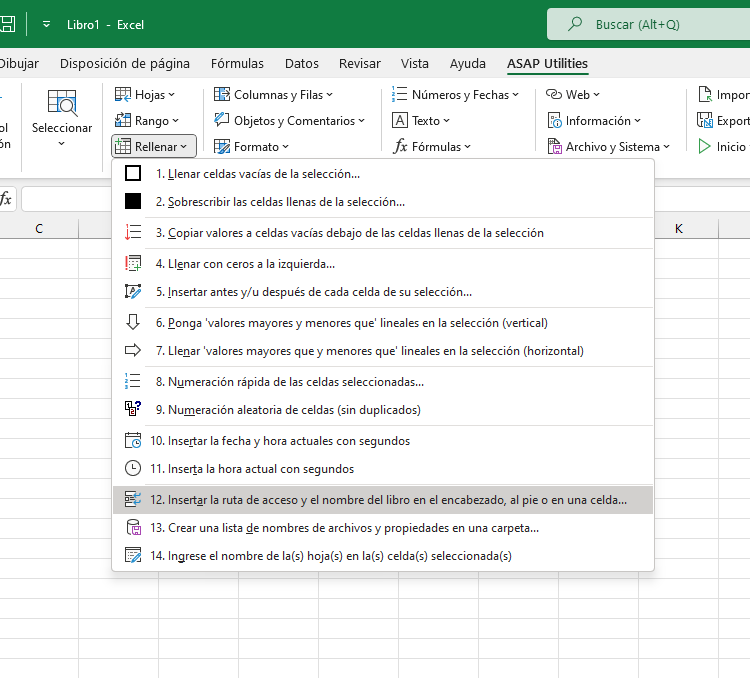Image resolution: width=750 pixels, height=678 pixels.
Task: Expand Números y Fechas dropdown
Action: point(455,95)
